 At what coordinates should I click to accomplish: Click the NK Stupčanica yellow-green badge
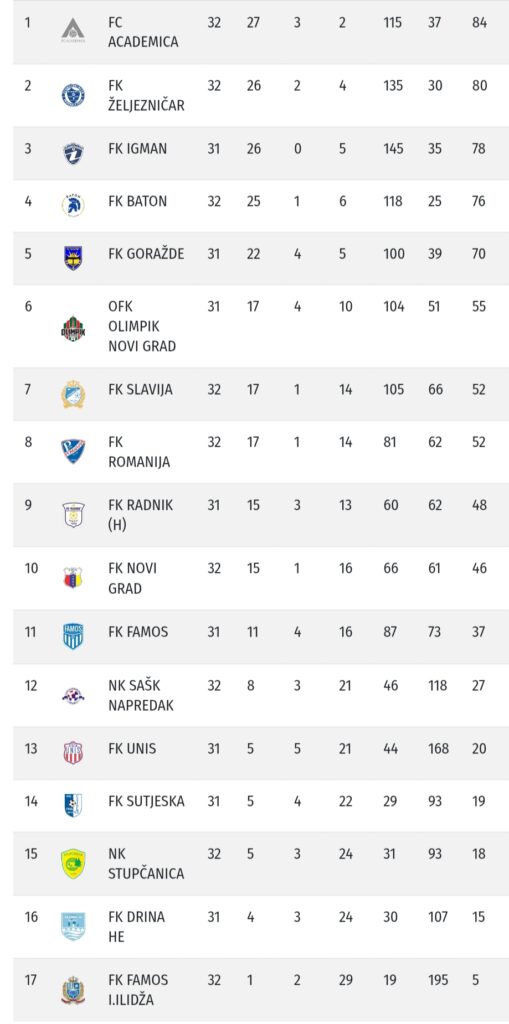73,863
